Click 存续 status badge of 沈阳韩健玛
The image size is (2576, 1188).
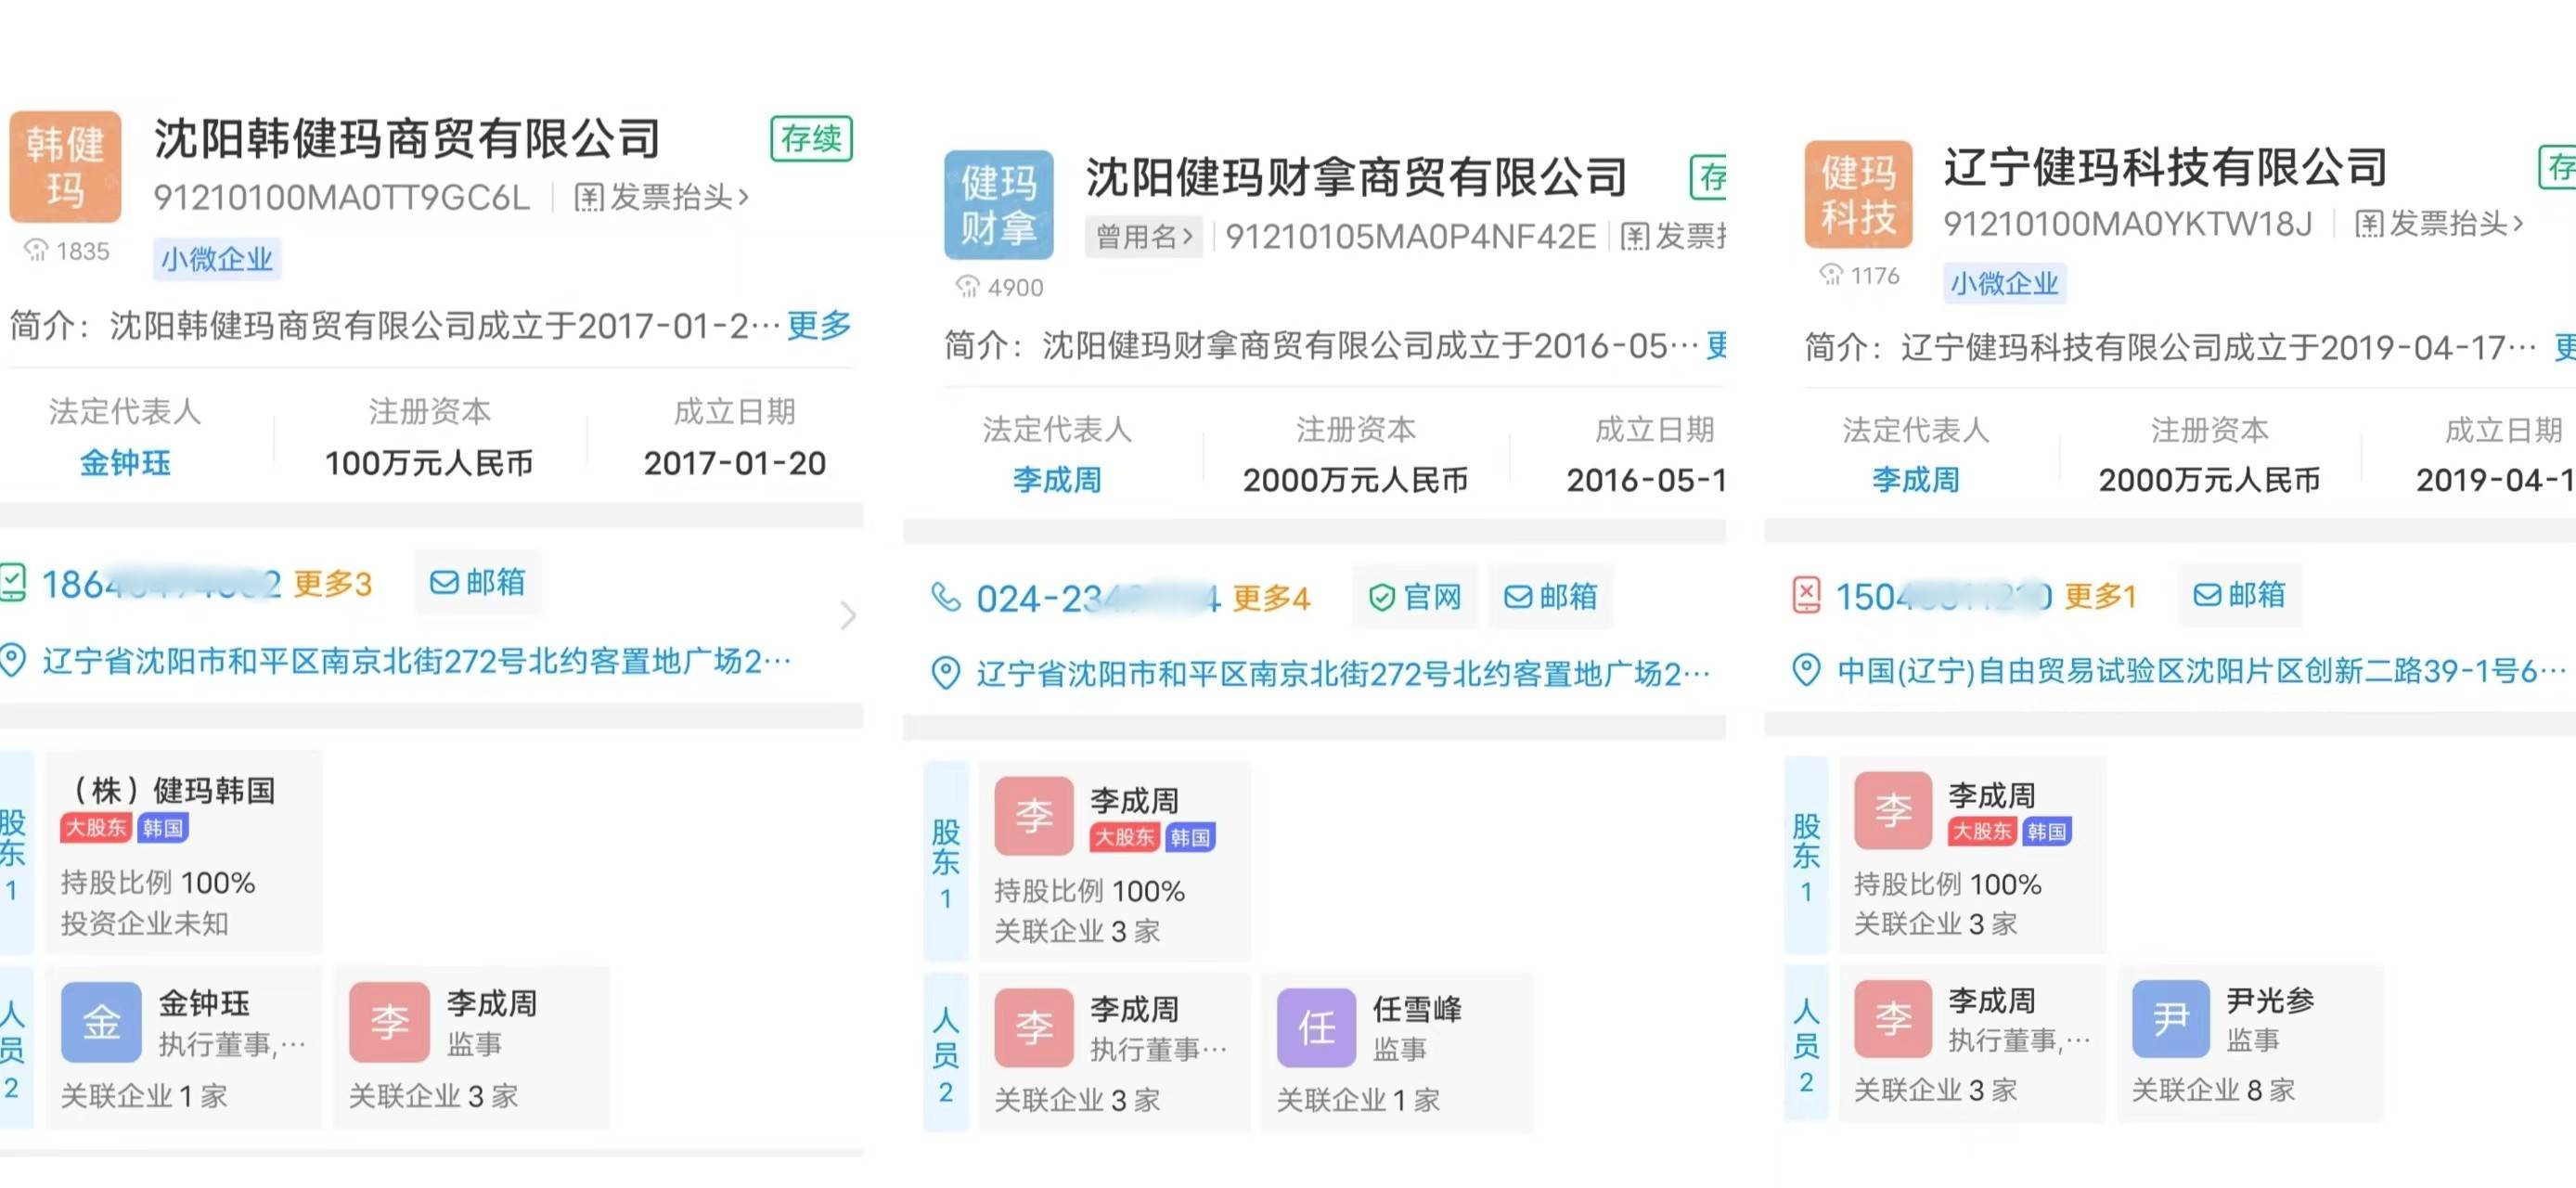click(811, 138)
